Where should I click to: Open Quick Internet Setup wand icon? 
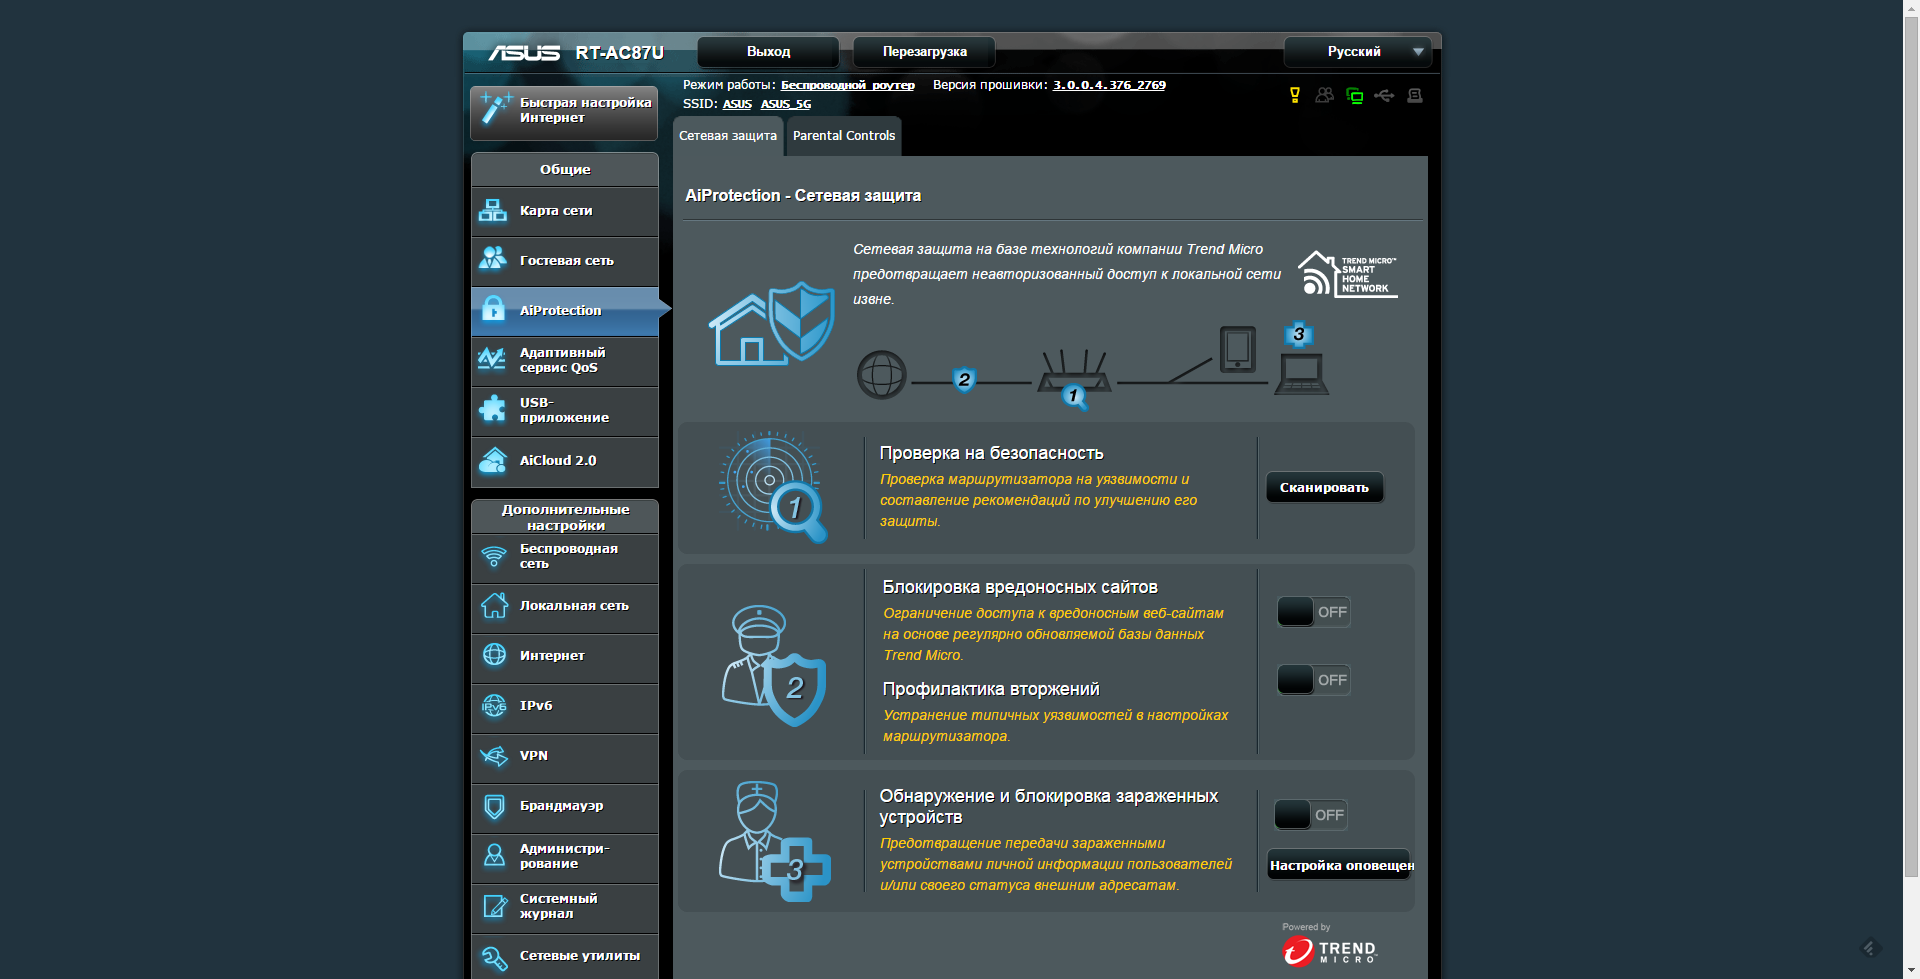495,109
